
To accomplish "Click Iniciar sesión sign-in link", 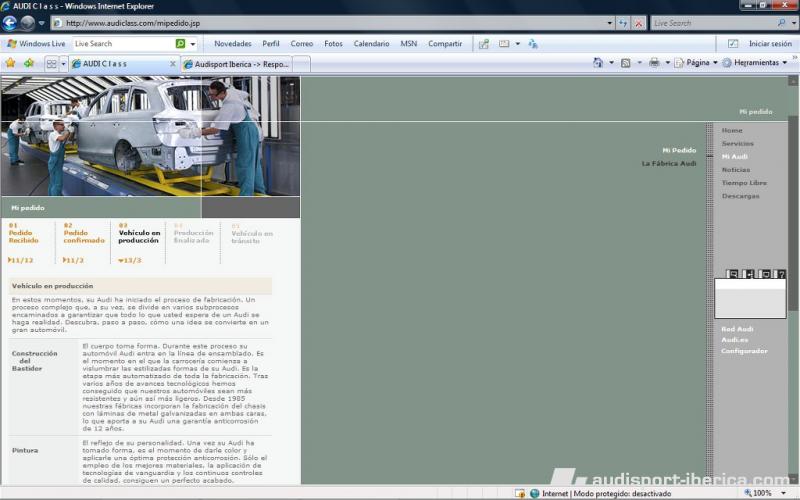I will coord(770,44).
